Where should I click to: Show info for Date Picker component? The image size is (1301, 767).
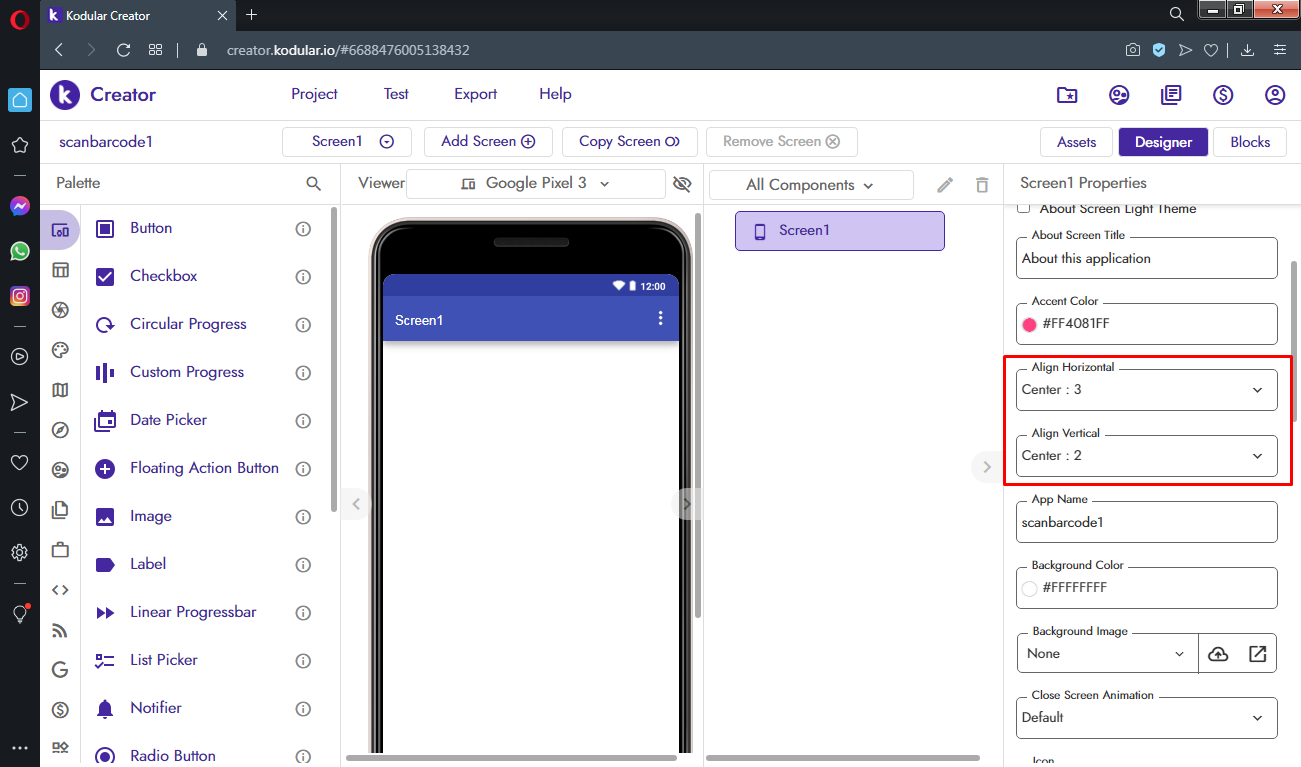coord(303,421)
